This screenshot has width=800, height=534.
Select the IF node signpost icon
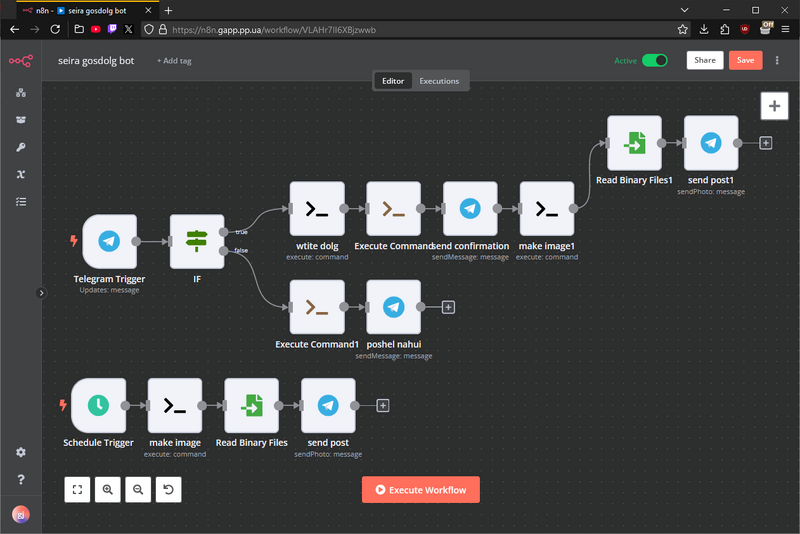197,241
